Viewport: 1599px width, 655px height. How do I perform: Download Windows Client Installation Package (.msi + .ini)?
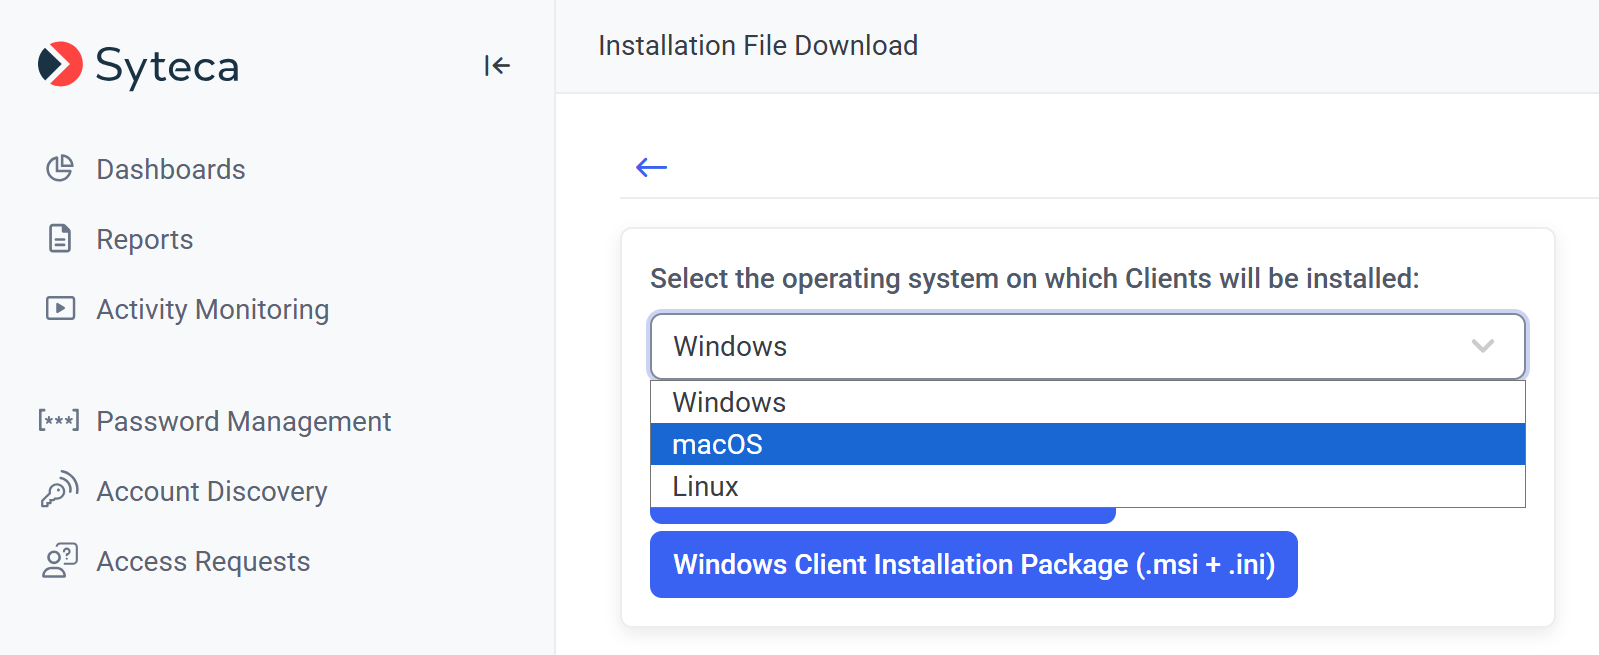(x=973, y=564)
